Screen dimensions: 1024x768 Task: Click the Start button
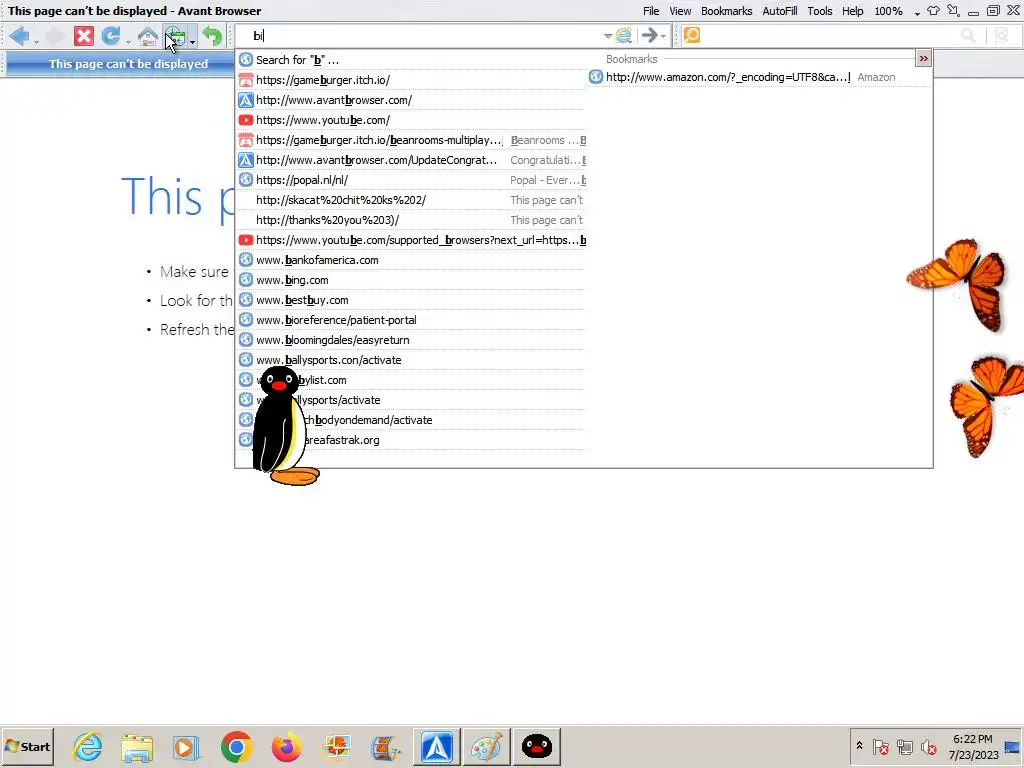coord(27,746)
